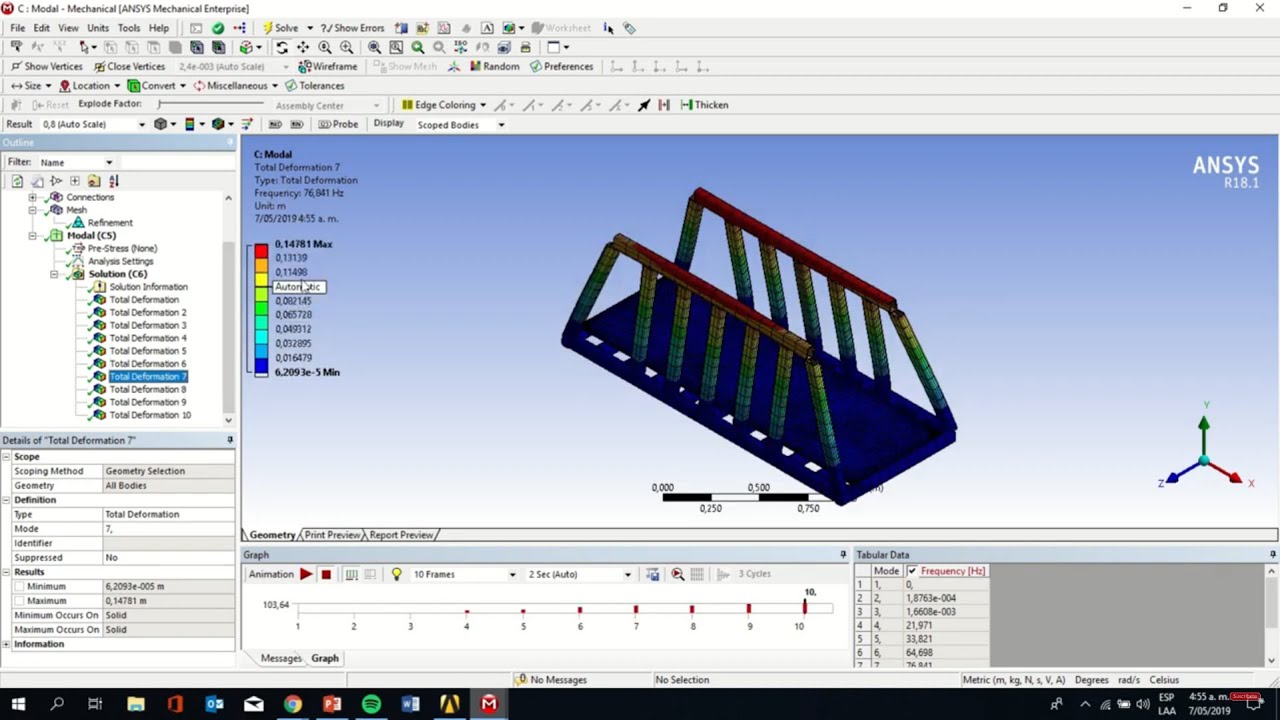1280x720 pixels.
Task: Open the Tools menu
Action: [129, 28]
